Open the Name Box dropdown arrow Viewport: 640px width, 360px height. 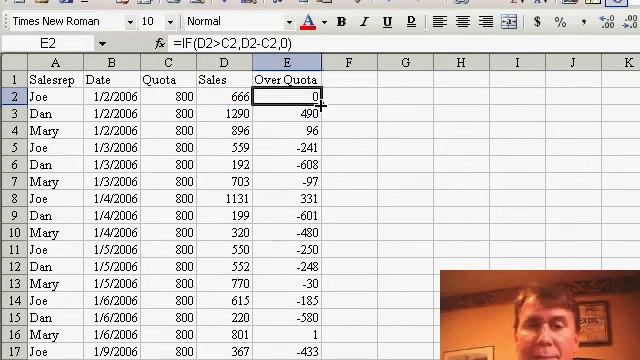click(x=102, y=44)
